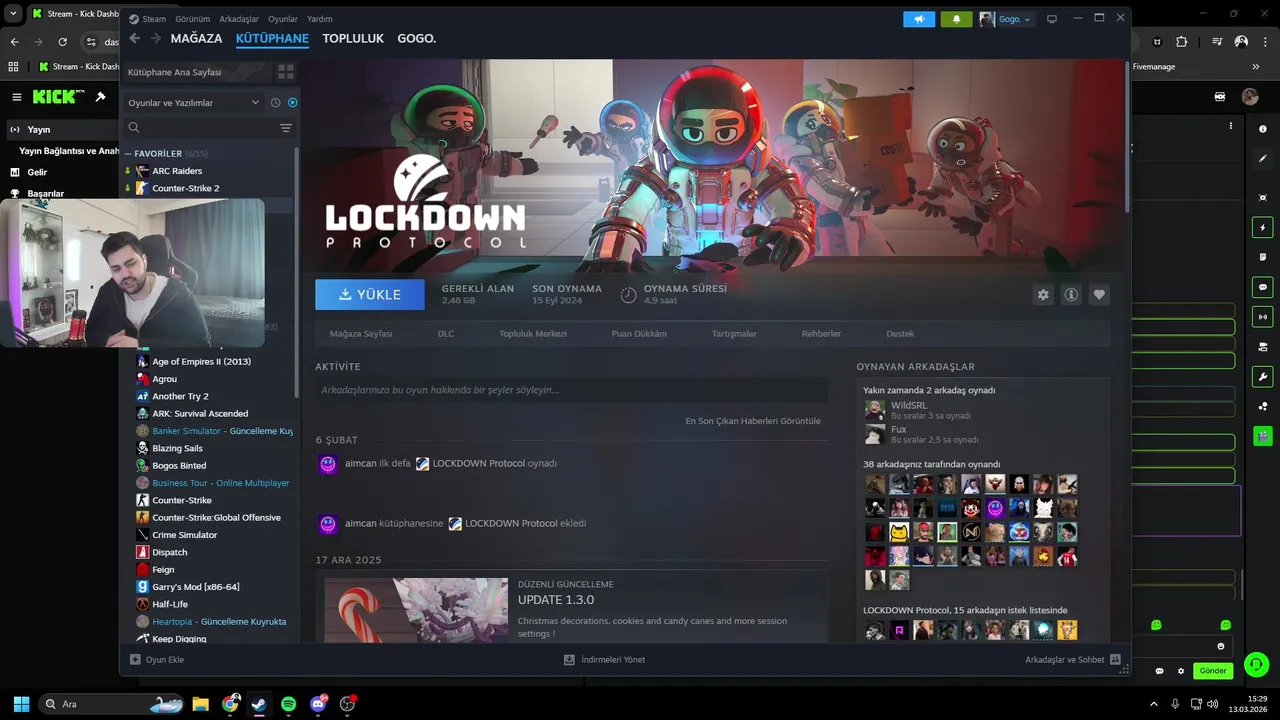Open friends chat icon at bottom right
The width and height of the screenshot is (1280, 720).
click(x=1115, y=660)
